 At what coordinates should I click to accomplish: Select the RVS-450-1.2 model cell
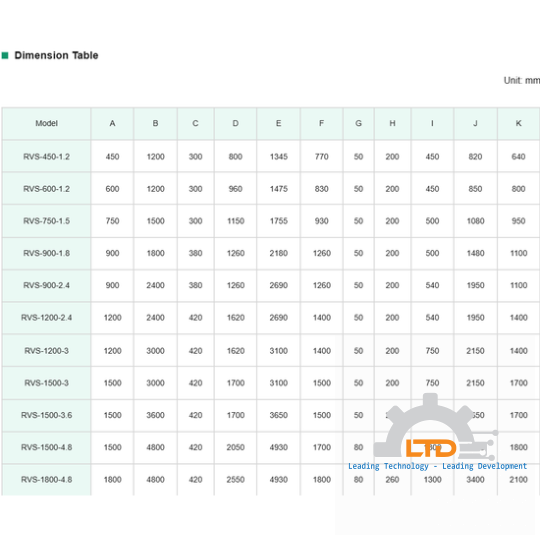point(46,157)
